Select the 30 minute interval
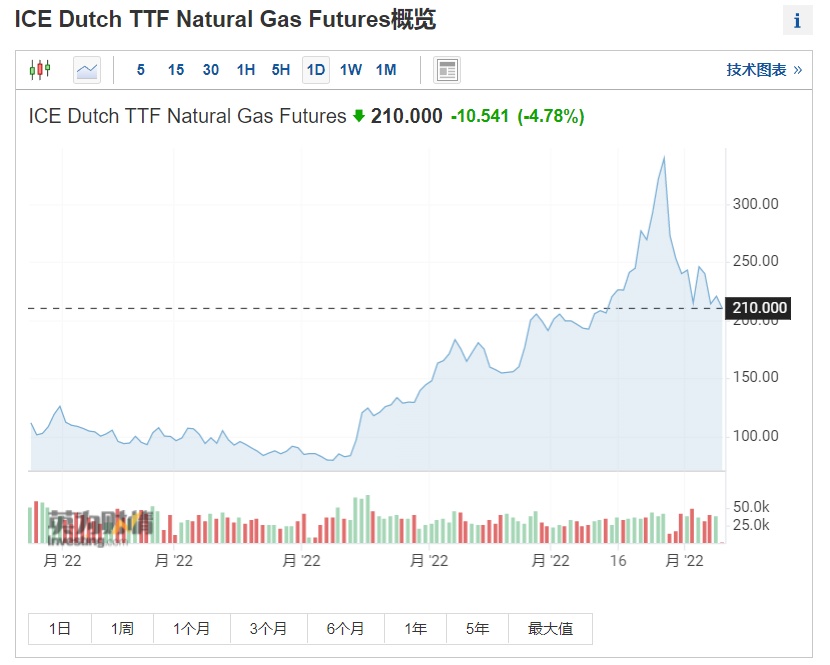 pos(211,70)
